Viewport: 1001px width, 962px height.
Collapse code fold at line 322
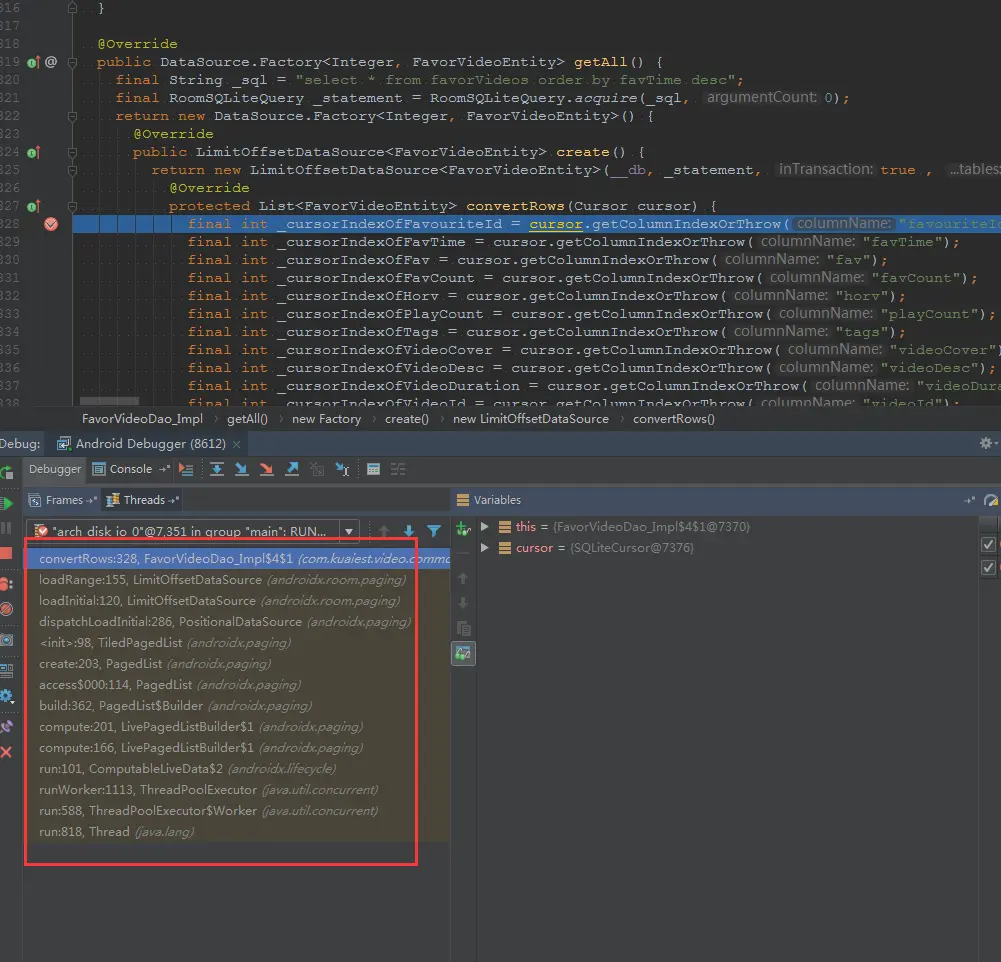coord(72,116)
